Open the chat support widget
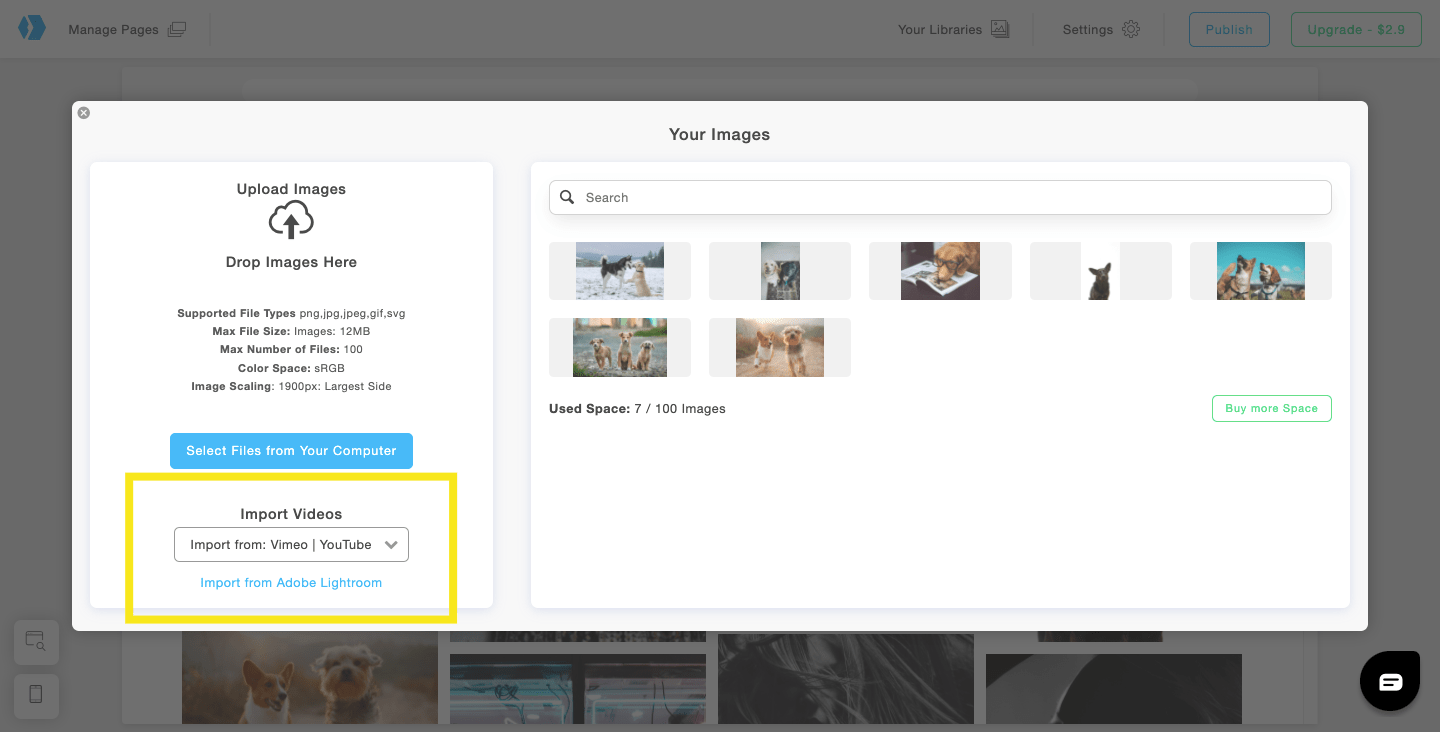Image resolution: width=1440 pixels, height=732 pixels. click(1390, 681)
